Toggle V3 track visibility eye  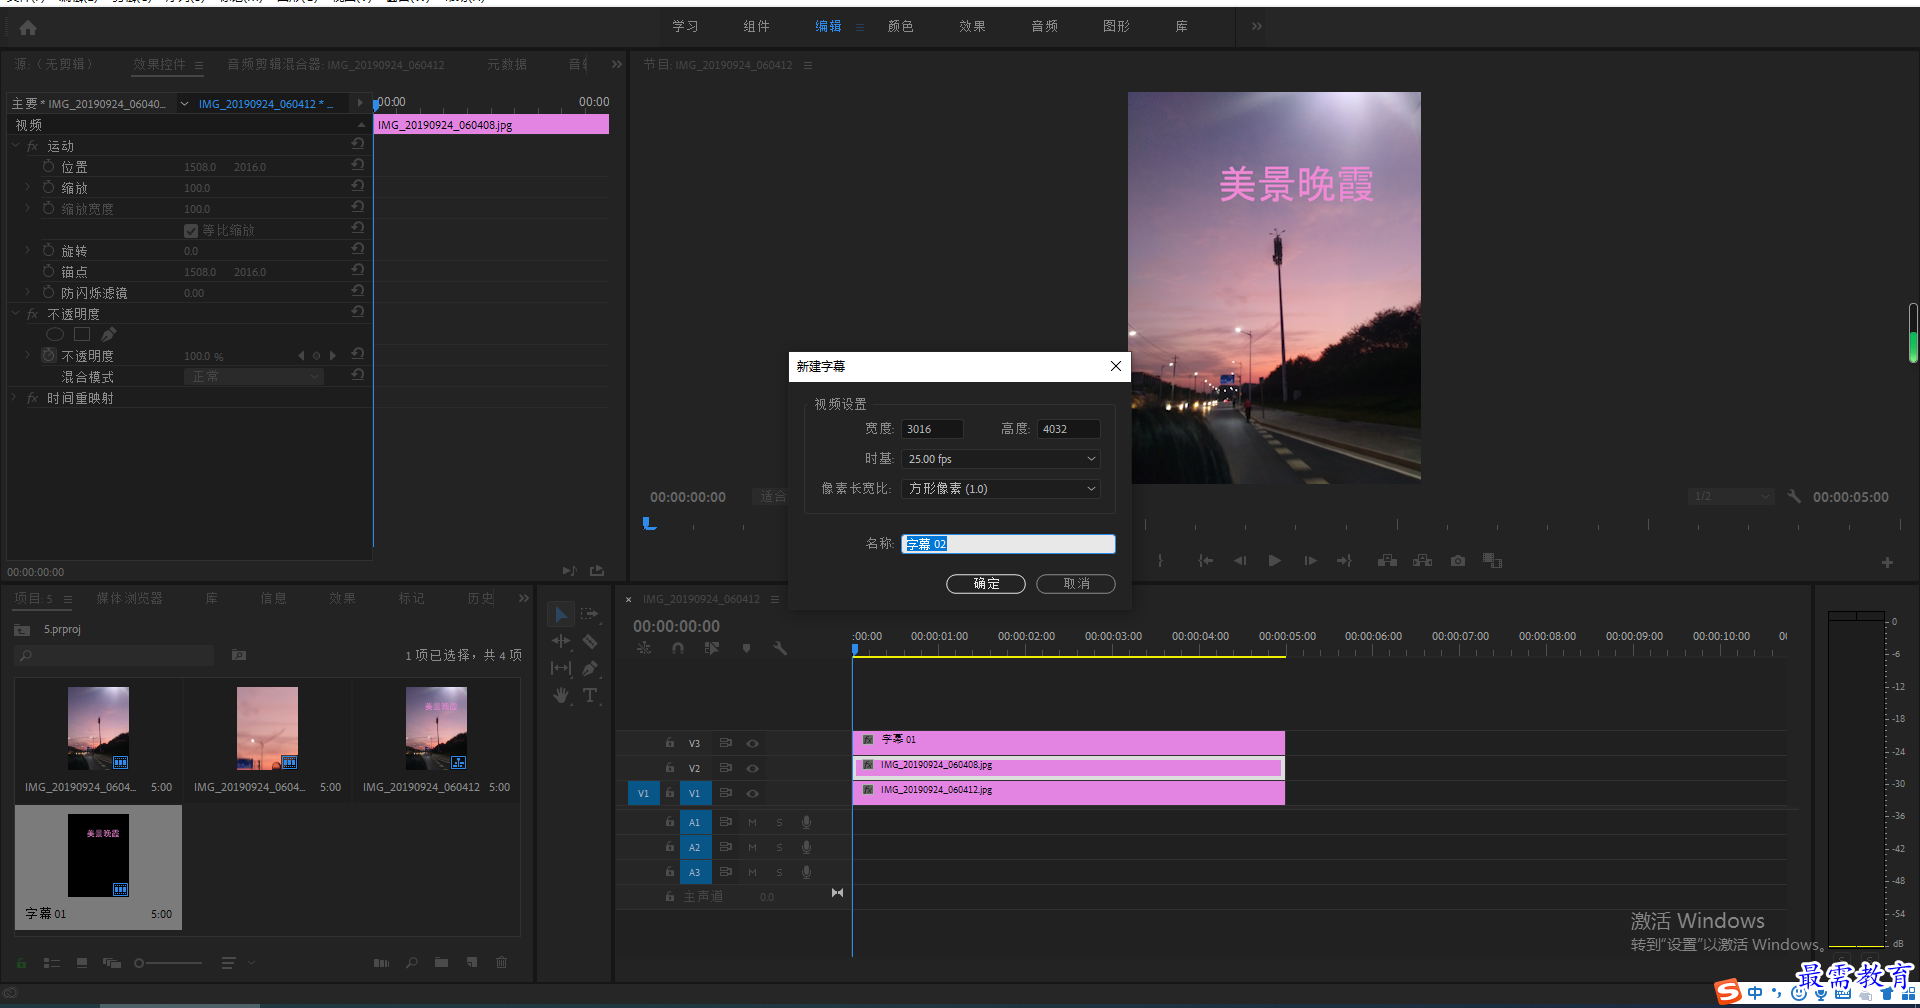click(x=752, y=743)
